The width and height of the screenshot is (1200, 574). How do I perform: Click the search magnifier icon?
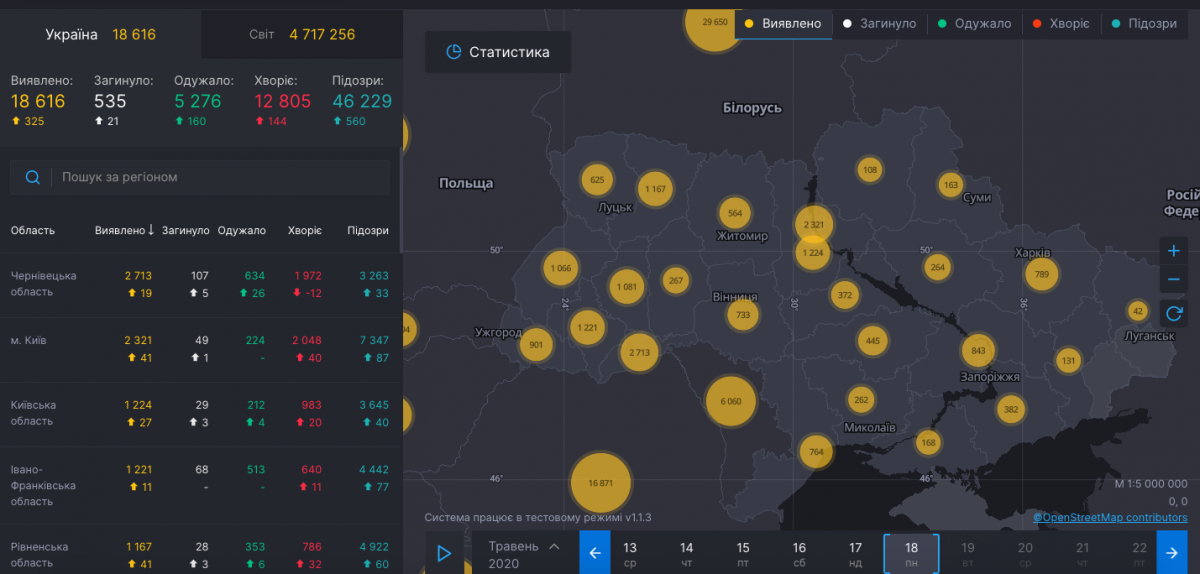[x=33, y=177]
